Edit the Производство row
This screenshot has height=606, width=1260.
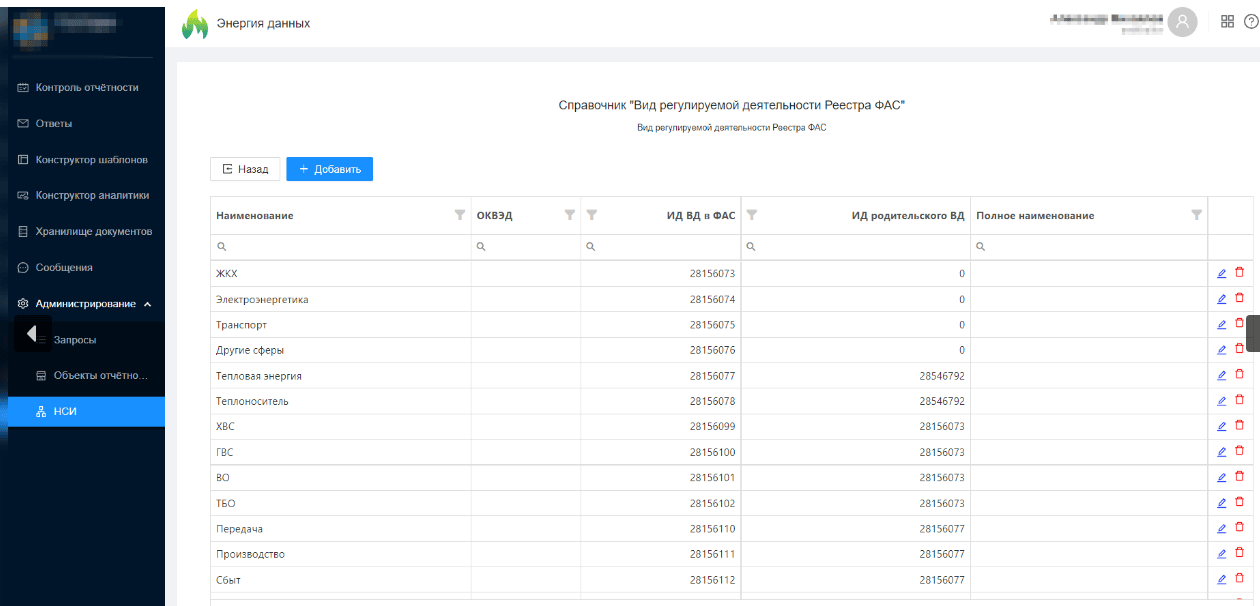[1221, 554]
